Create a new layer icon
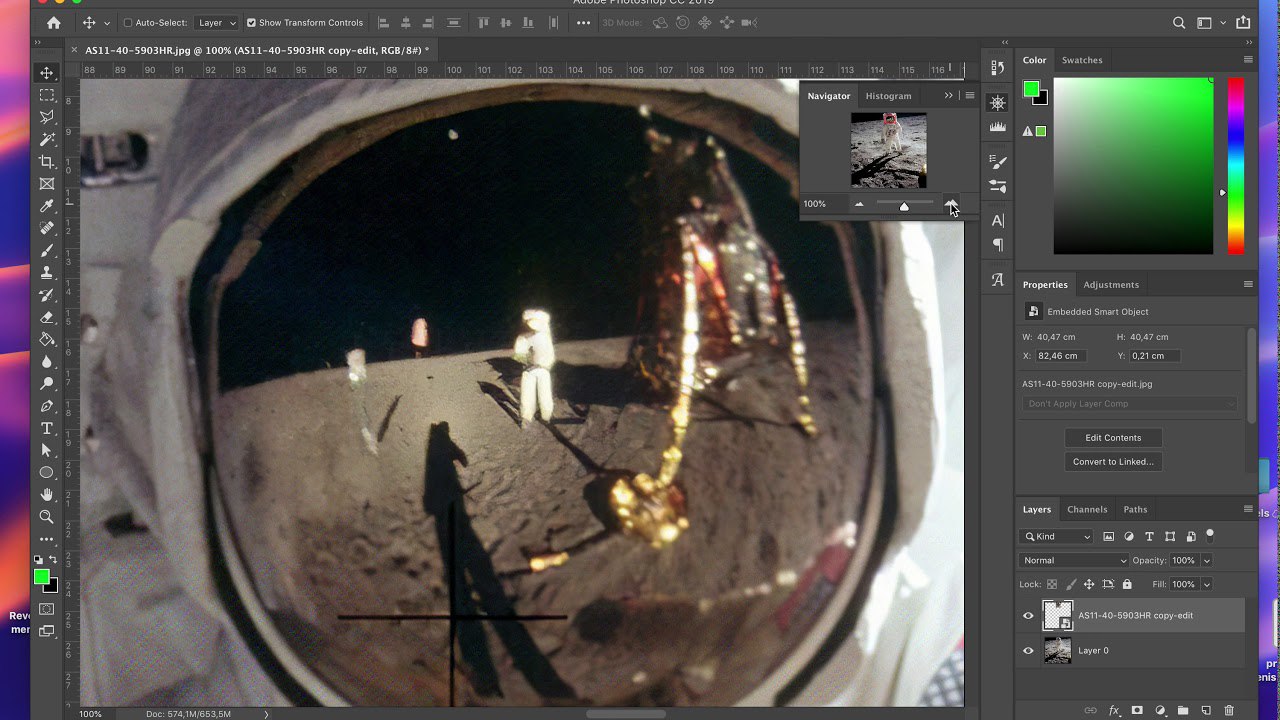Image resolution: width=1280 pixels, height=720 pixels. pos(1206,710)
